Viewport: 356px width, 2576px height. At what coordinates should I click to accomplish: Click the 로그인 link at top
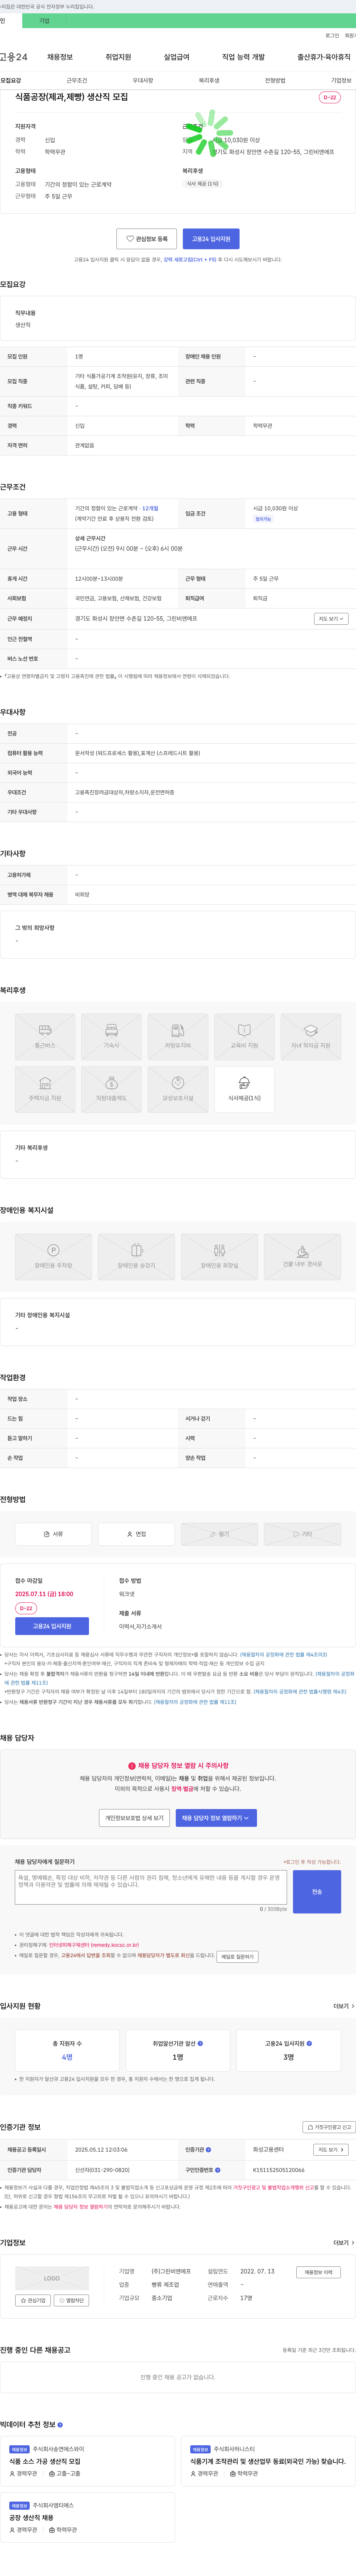332,35
